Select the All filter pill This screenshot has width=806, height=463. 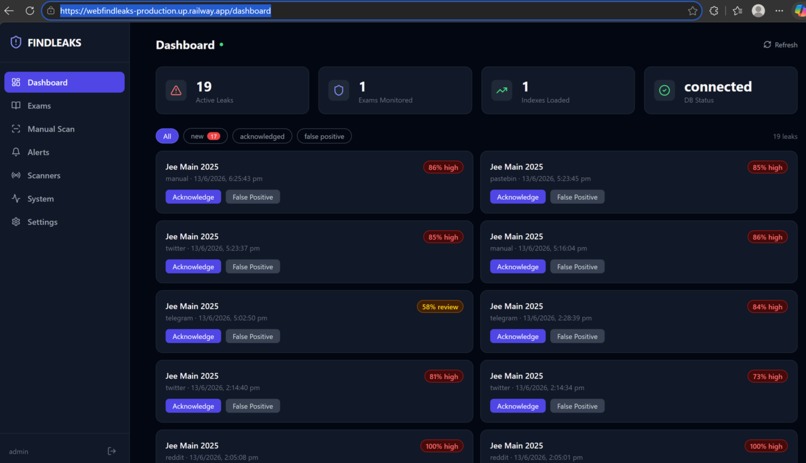point(167,136)
